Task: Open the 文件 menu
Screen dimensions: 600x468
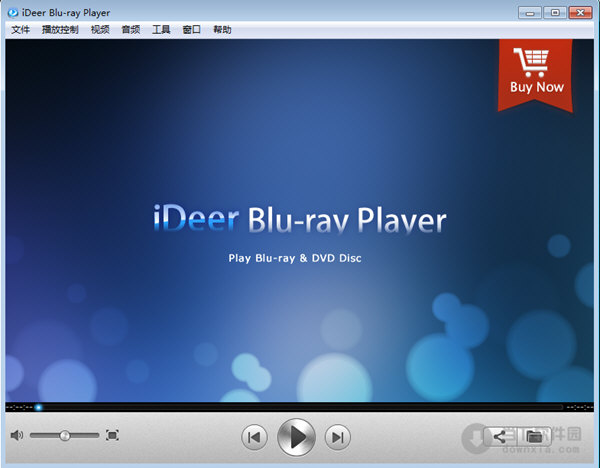Action: click(20, 29)
